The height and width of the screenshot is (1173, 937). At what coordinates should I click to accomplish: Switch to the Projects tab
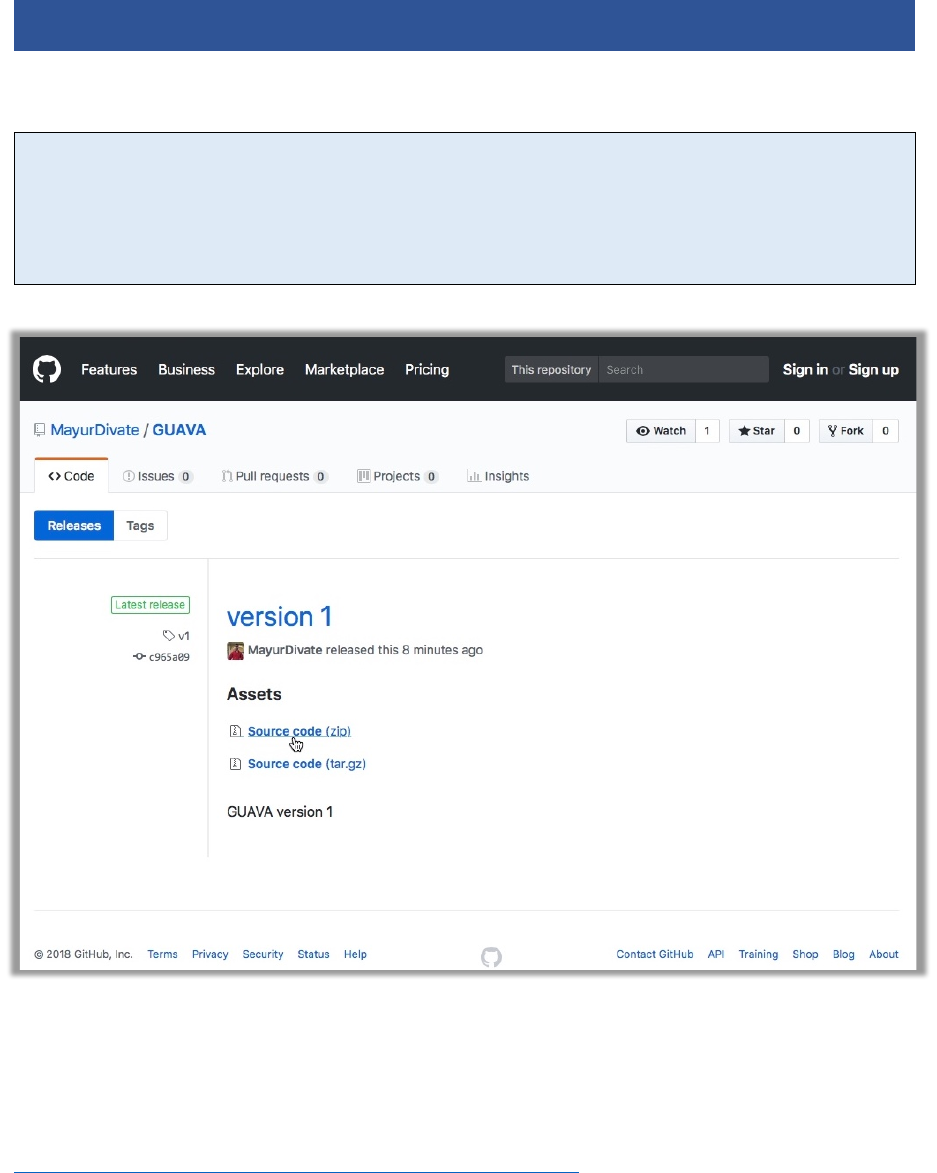pos(397,477)
